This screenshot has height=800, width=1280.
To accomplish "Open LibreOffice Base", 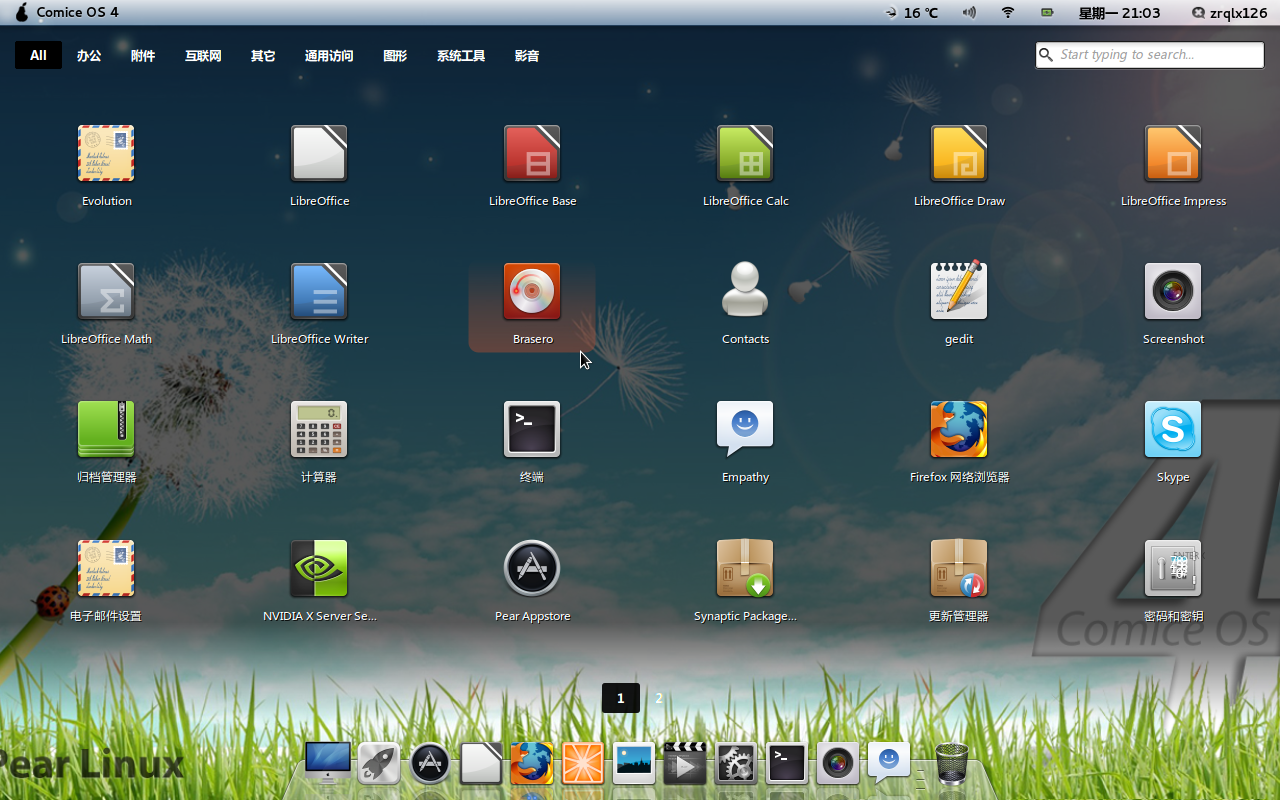I will point(532,153).
